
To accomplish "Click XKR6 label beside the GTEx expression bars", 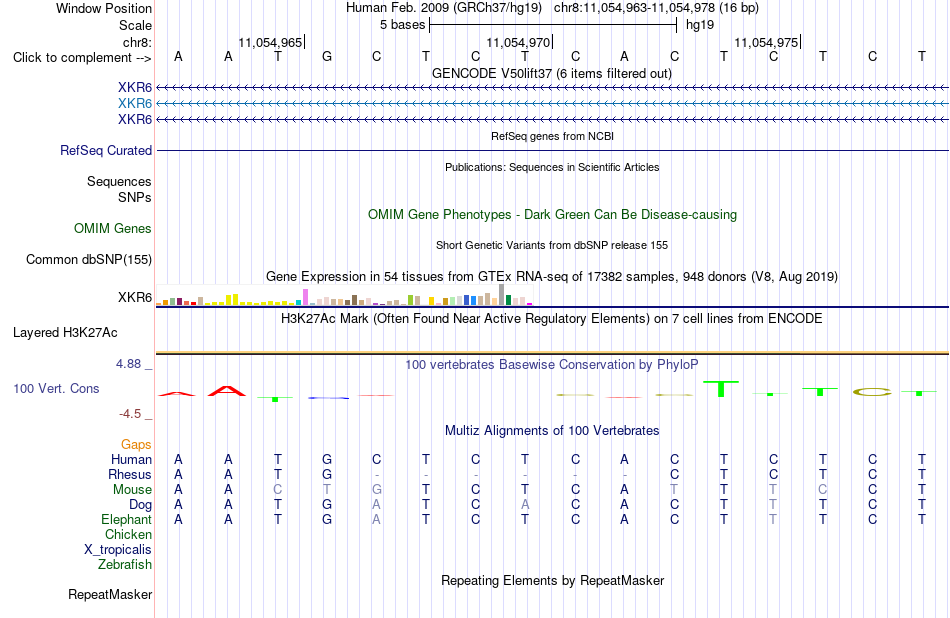I will pos(135,297).
